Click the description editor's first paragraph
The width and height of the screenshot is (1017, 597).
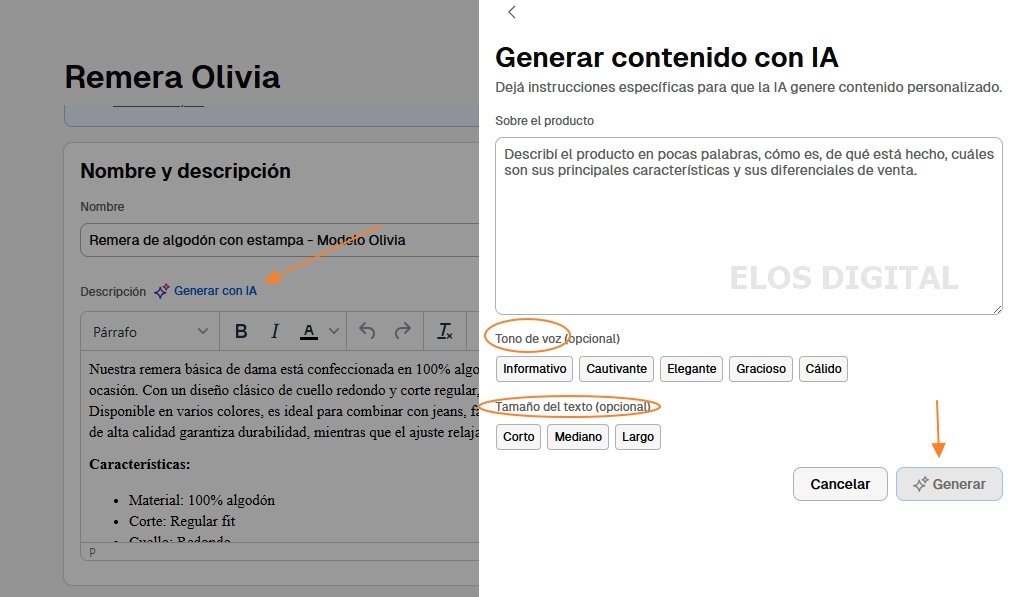click(283, 400)
